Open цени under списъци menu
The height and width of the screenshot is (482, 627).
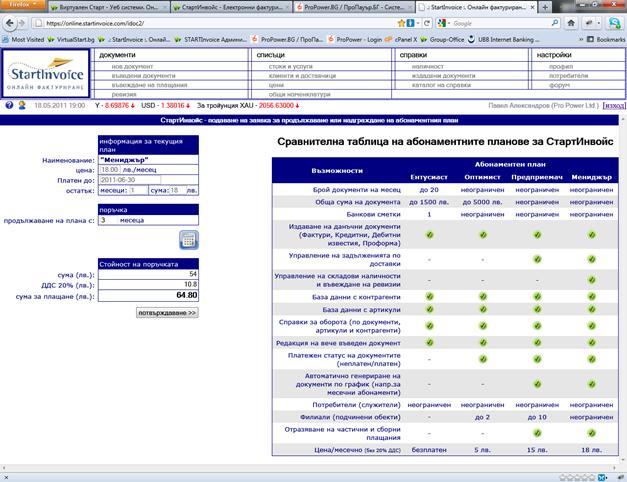click(276, 85)
